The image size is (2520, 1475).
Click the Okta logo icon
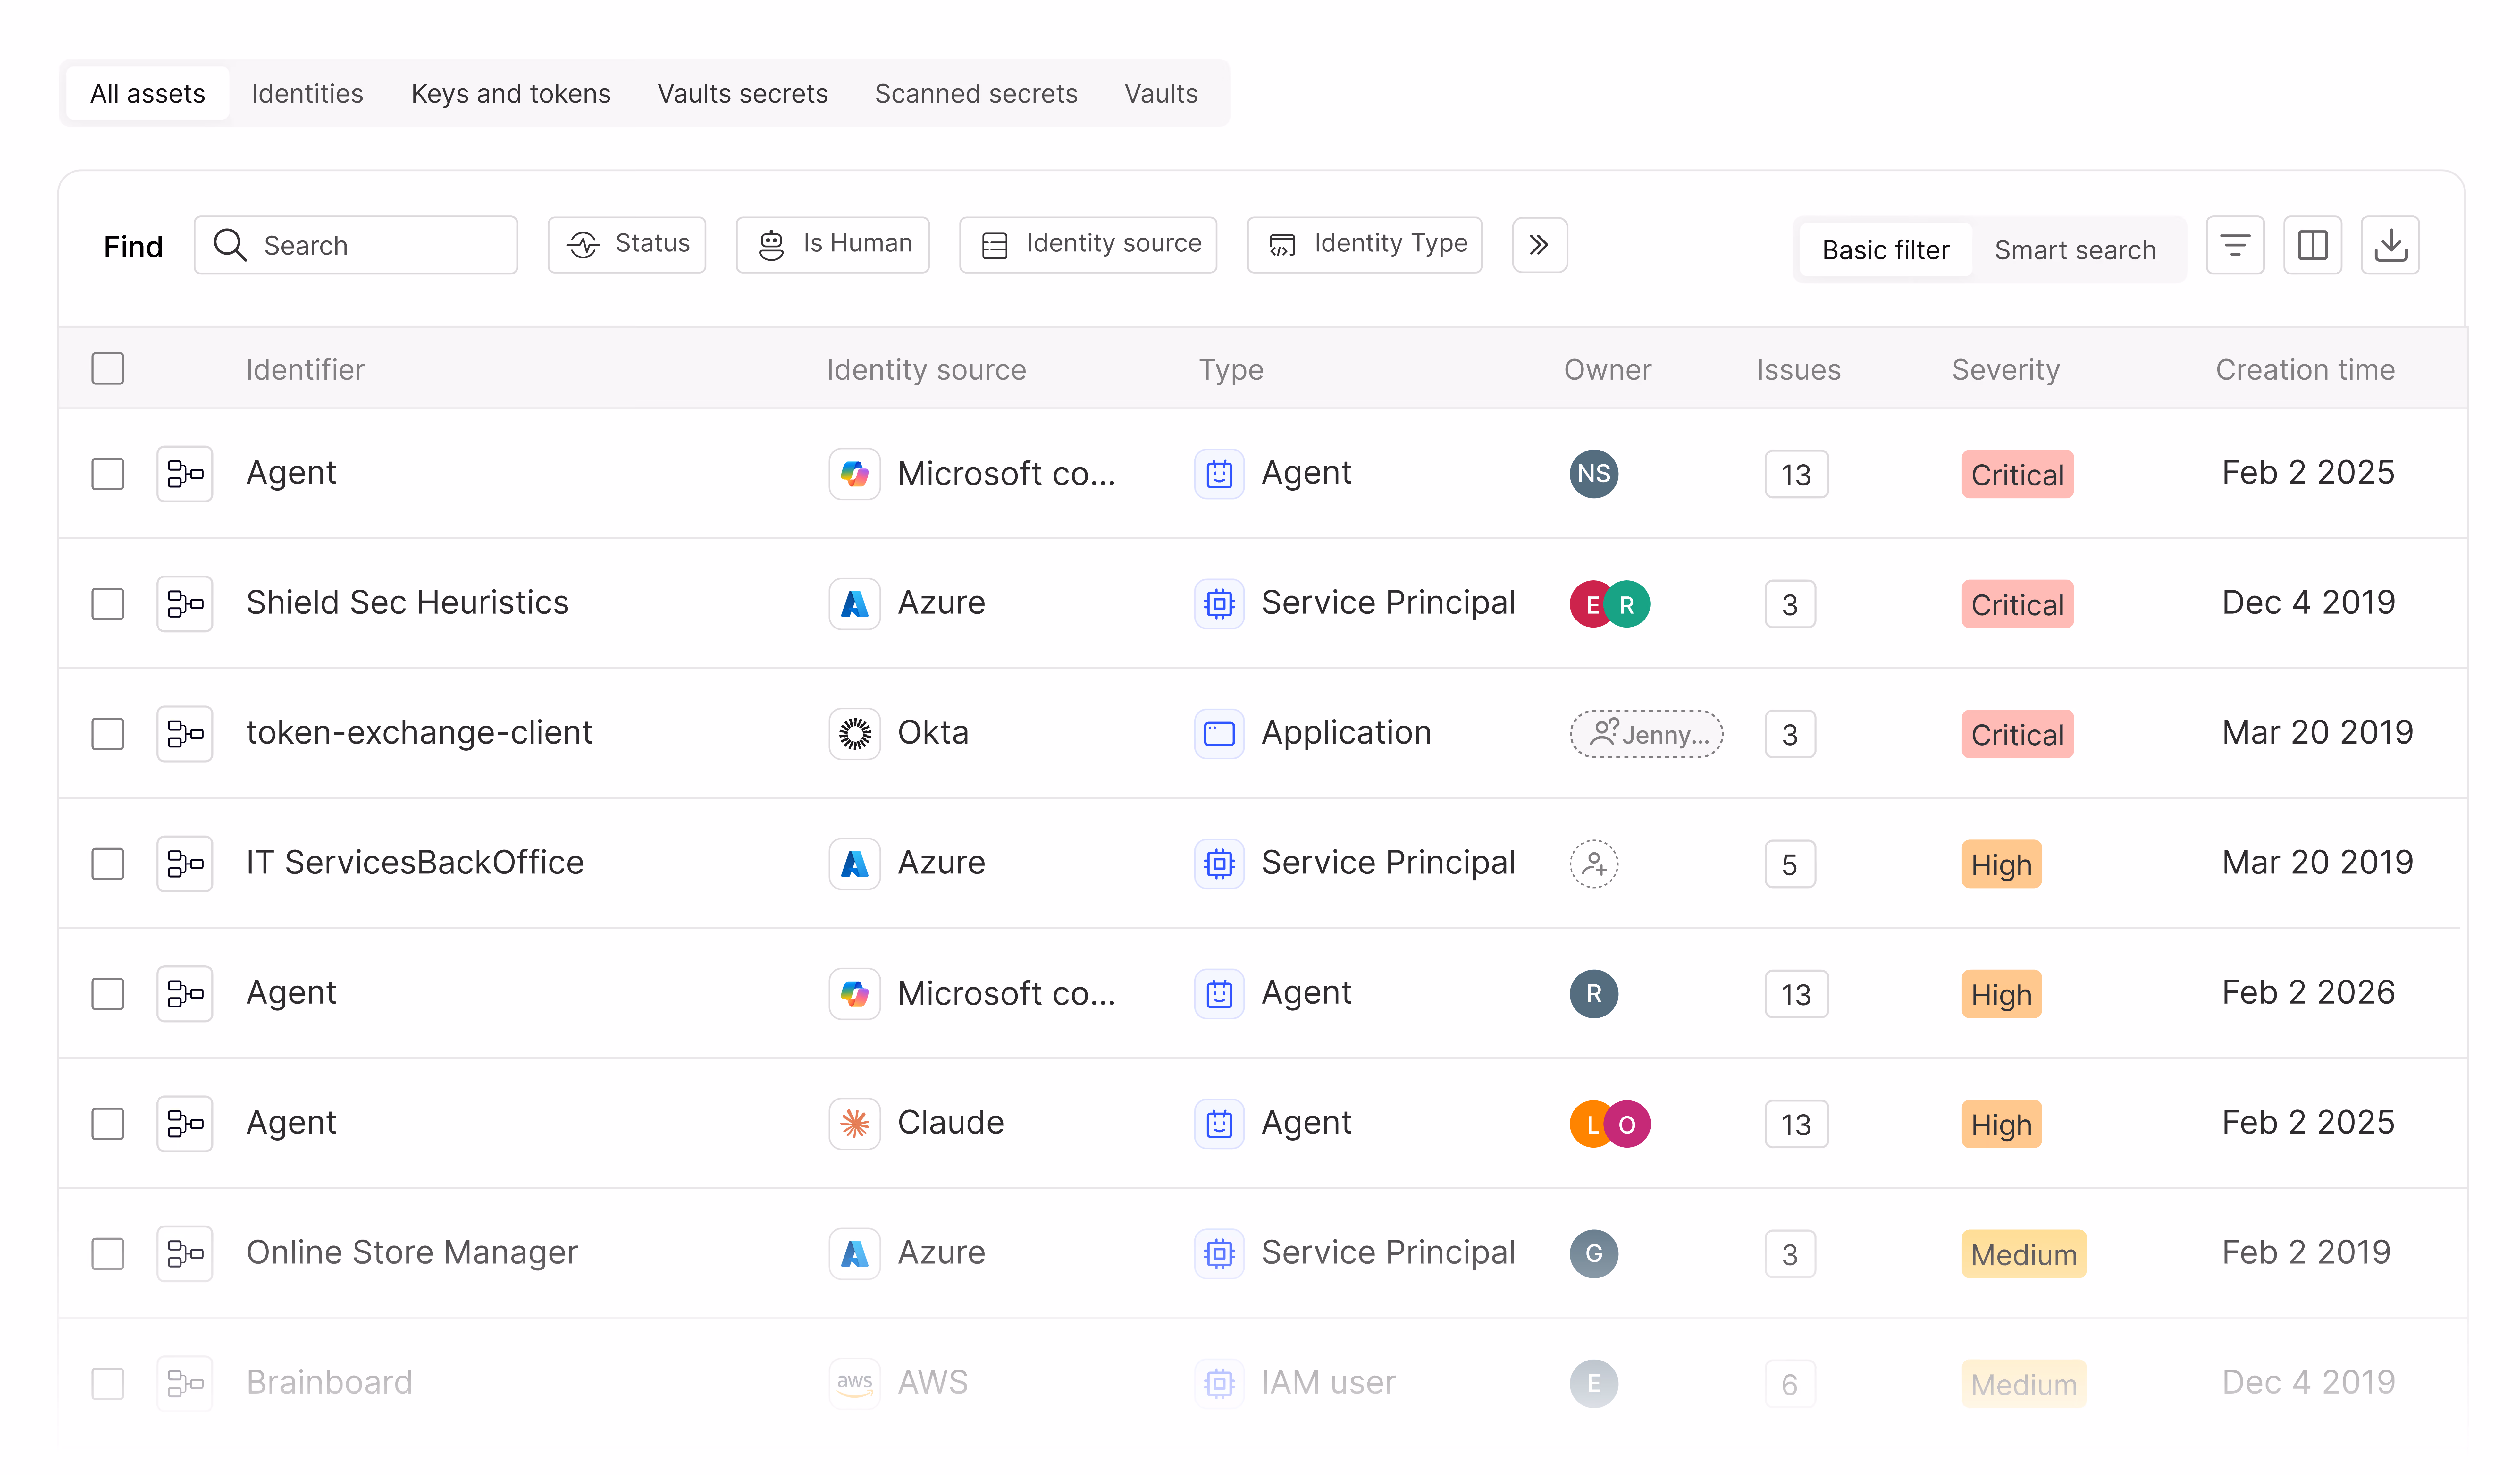[855, 734]
